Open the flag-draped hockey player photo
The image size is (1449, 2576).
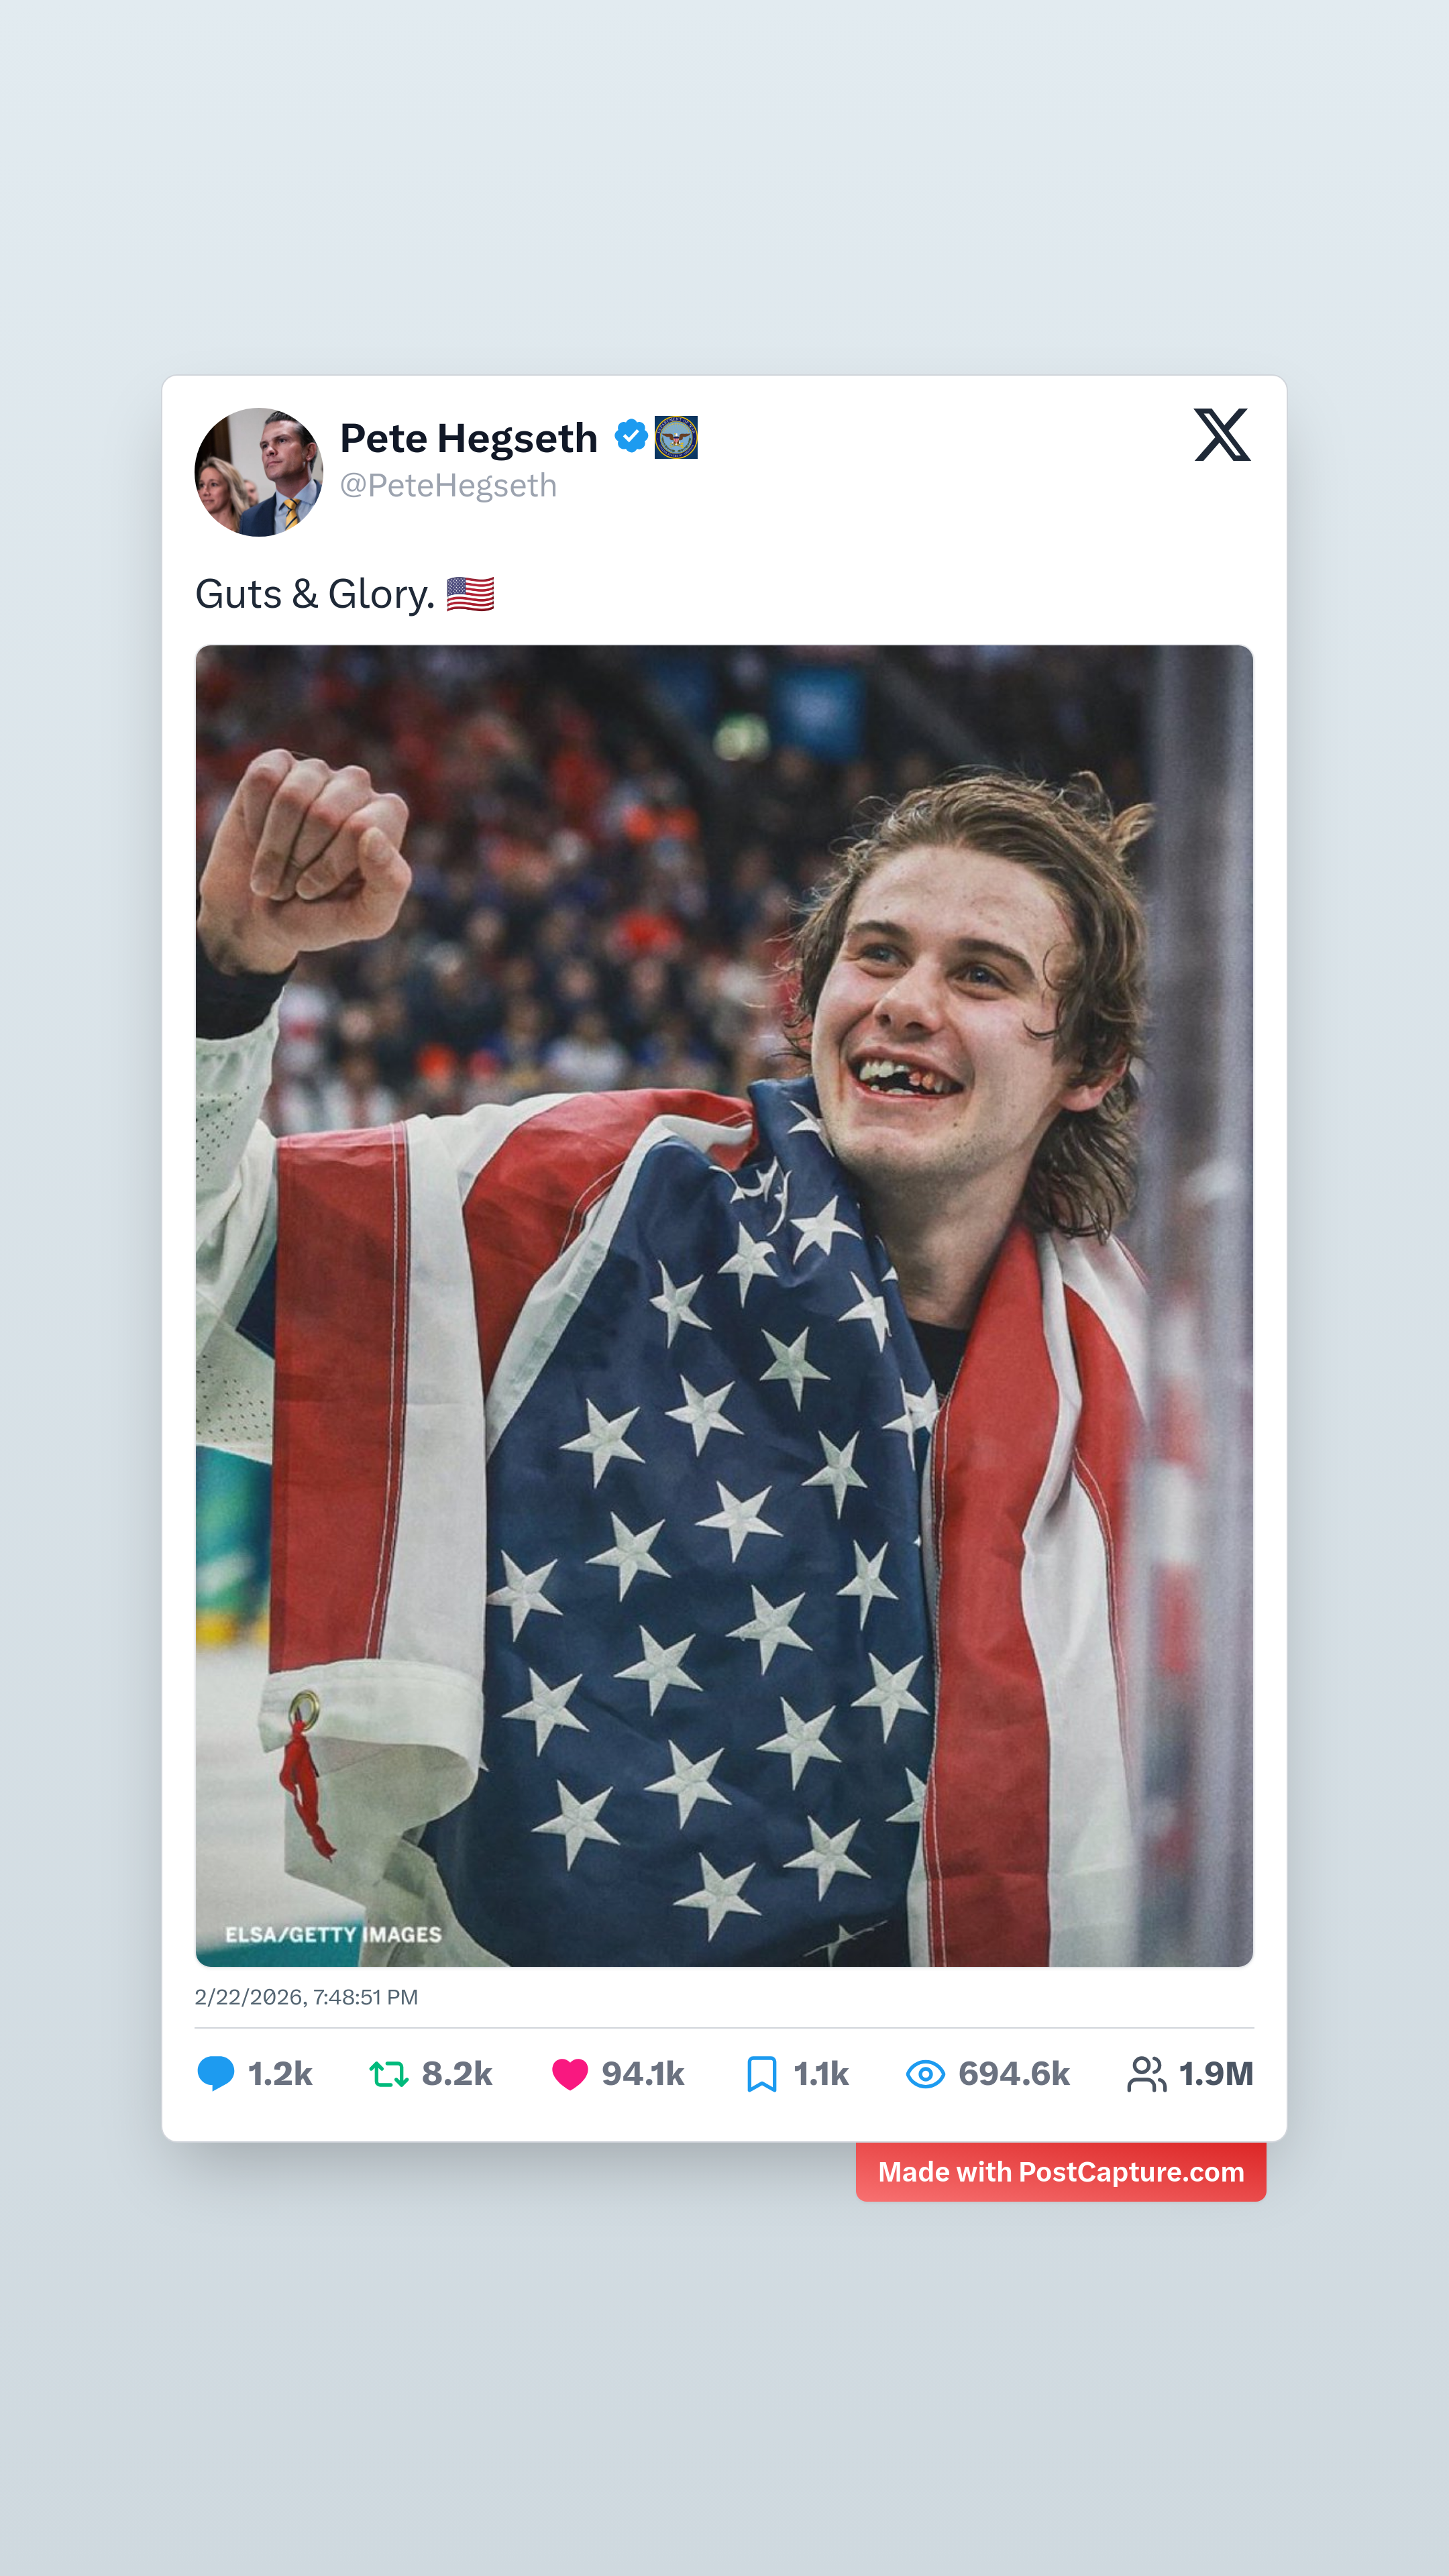(724, 1306)
